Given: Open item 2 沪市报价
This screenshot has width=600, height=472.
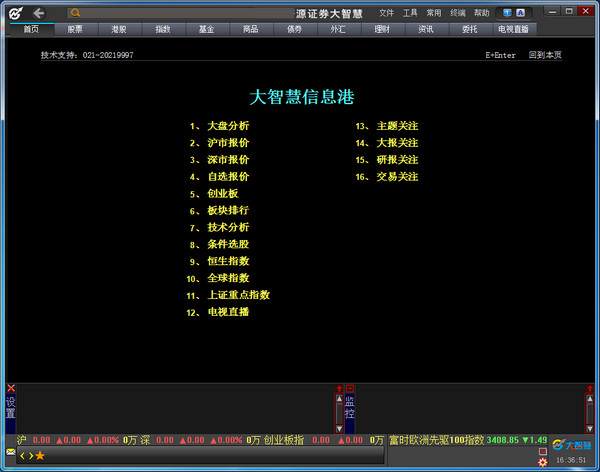Looking at the screenshot, I should pyautogui.click(x=228, y=143).
